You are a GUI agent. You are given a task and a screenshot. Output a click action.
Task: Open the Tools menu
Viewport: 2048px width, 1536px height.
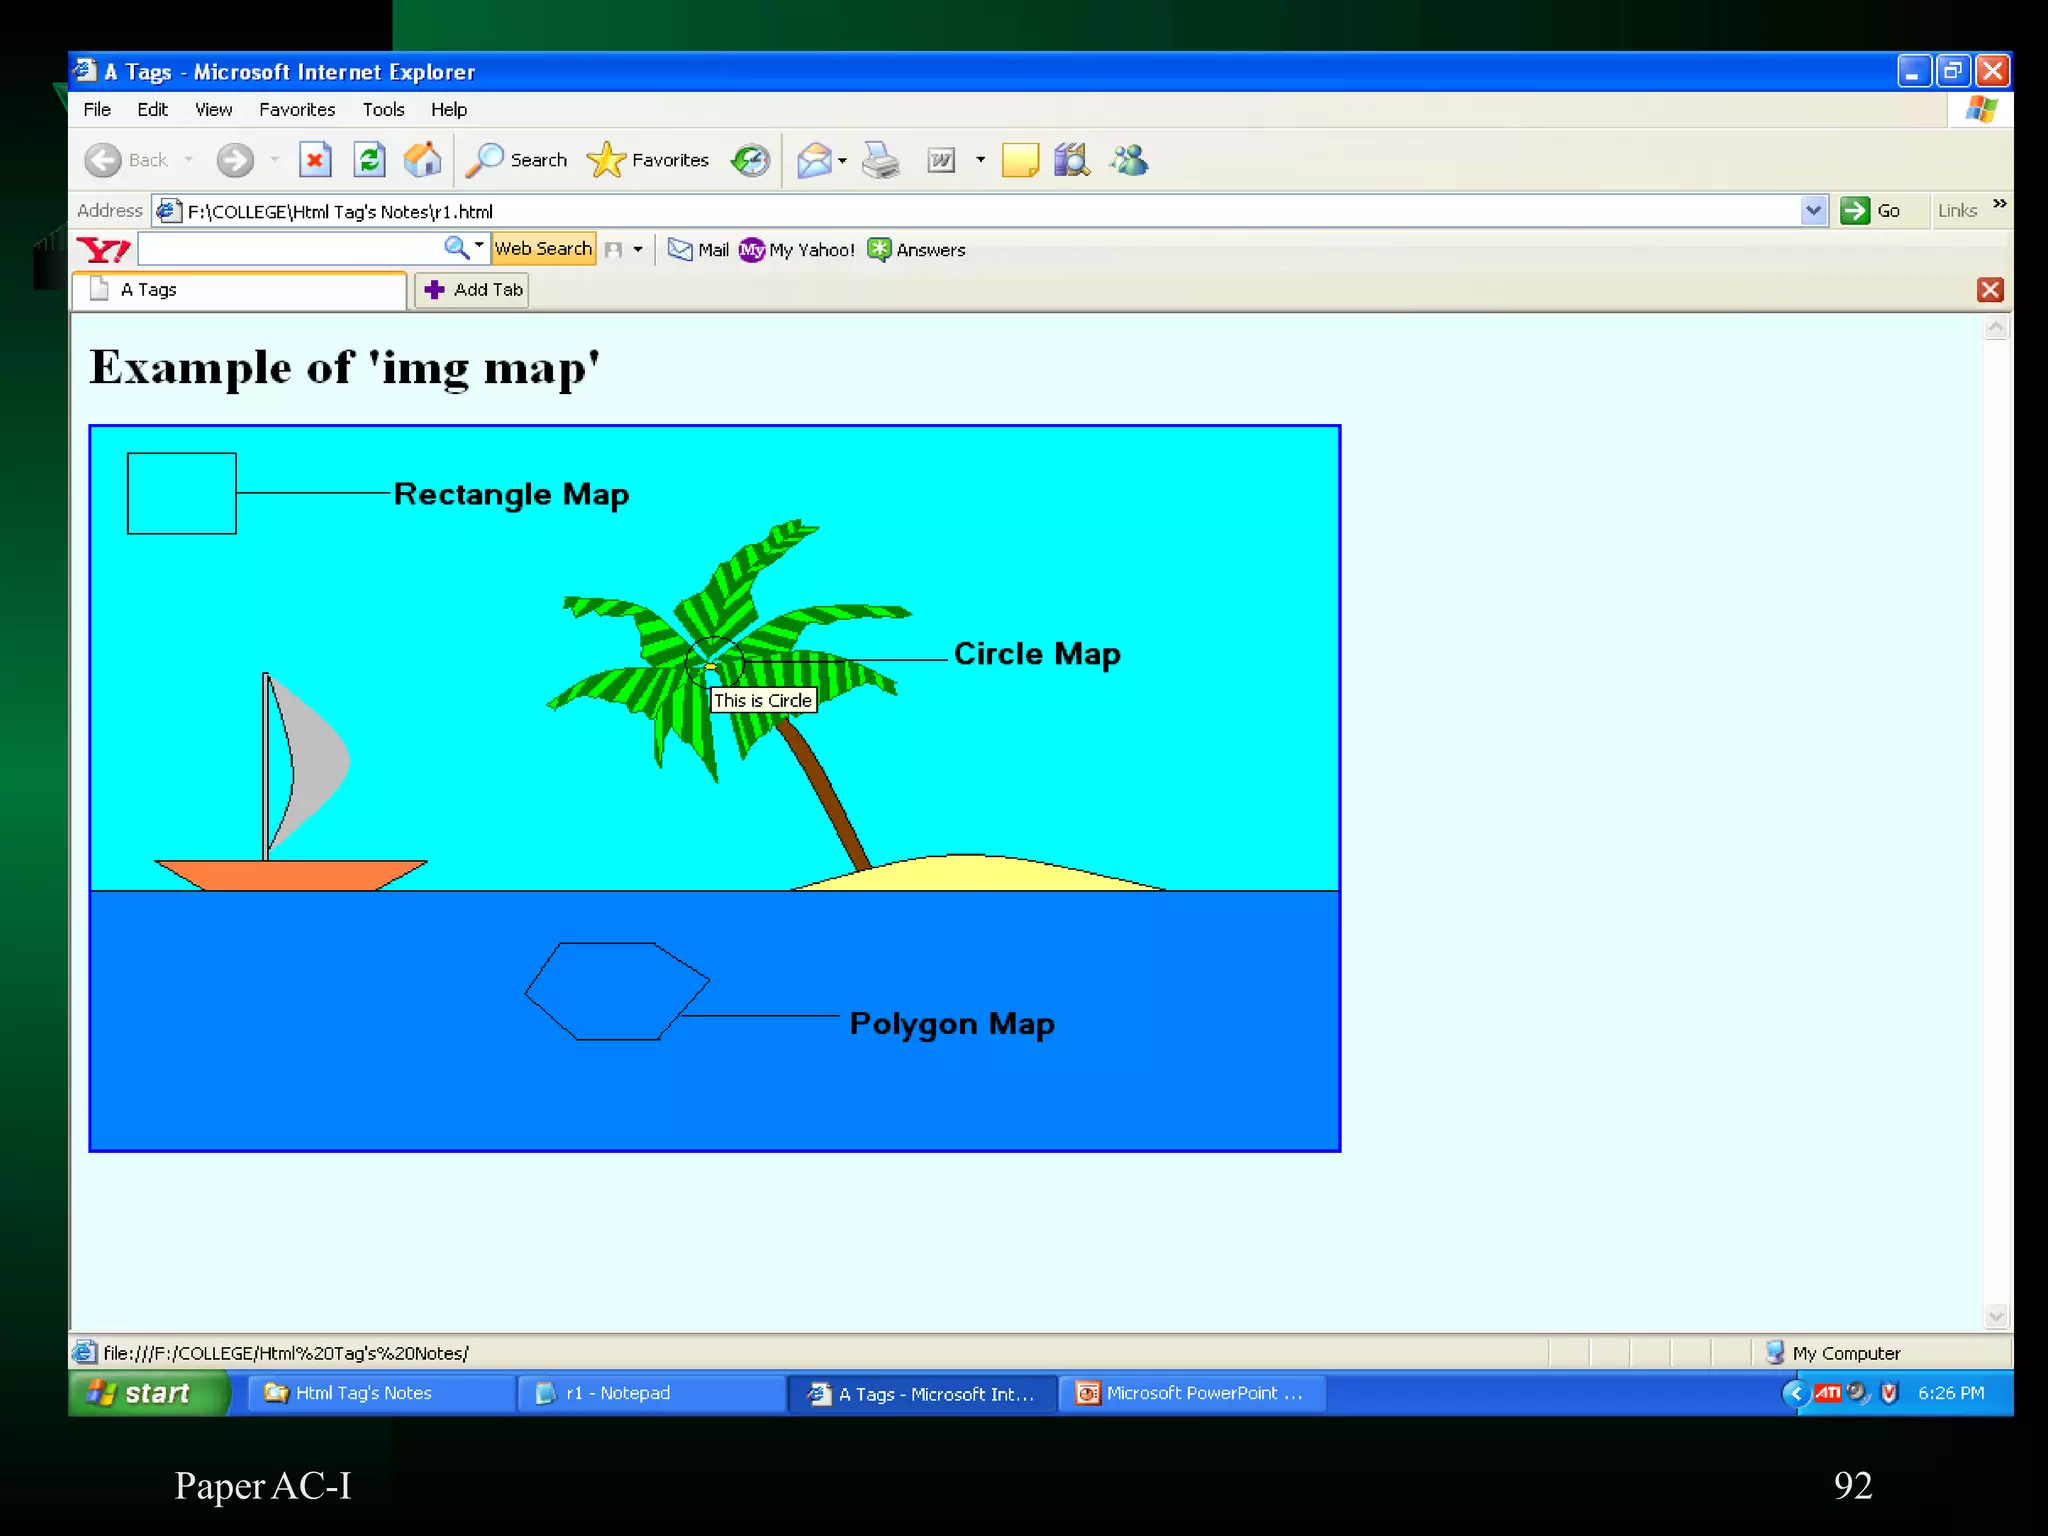pos(383,109)
